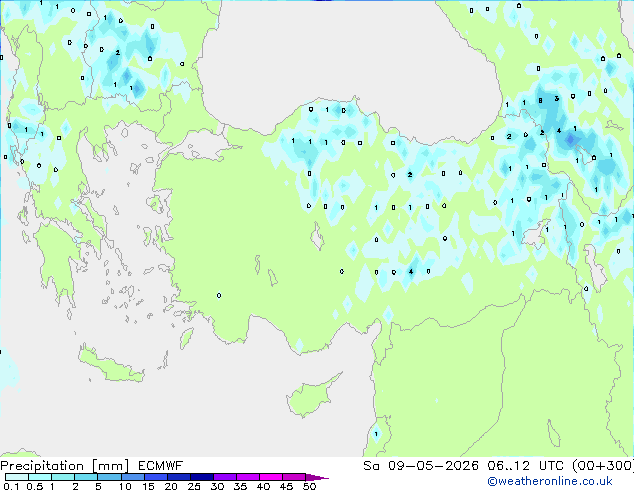This screenshot has width=634, height=490.
Task: Click the '15' legend scale label
Action: (x=148, y=486)
